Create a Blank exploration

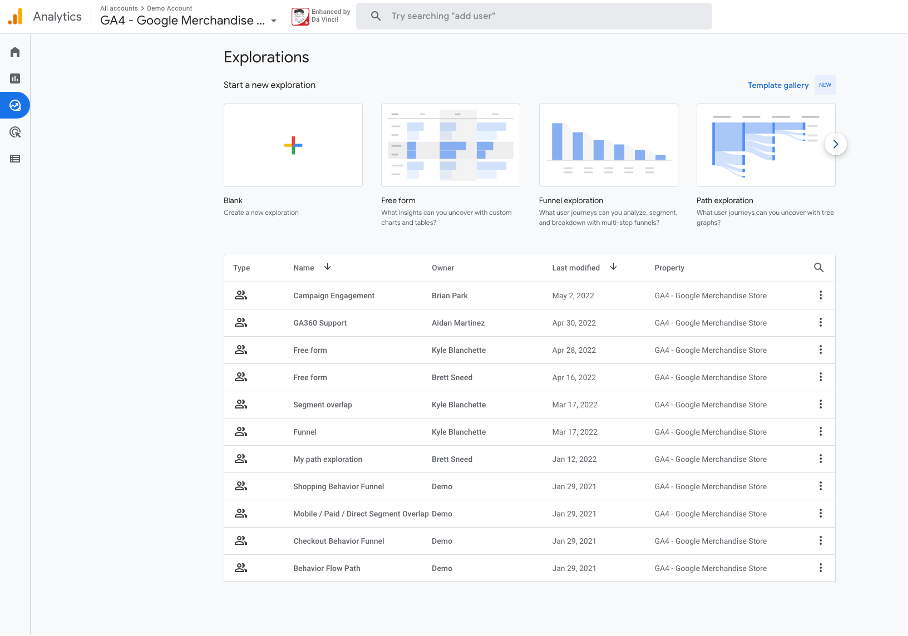[x=293, y=145]
